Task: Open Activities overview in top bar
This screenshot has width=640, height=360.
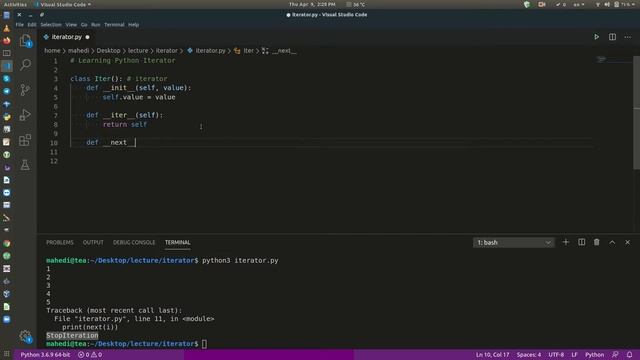Action: [15, 4]
